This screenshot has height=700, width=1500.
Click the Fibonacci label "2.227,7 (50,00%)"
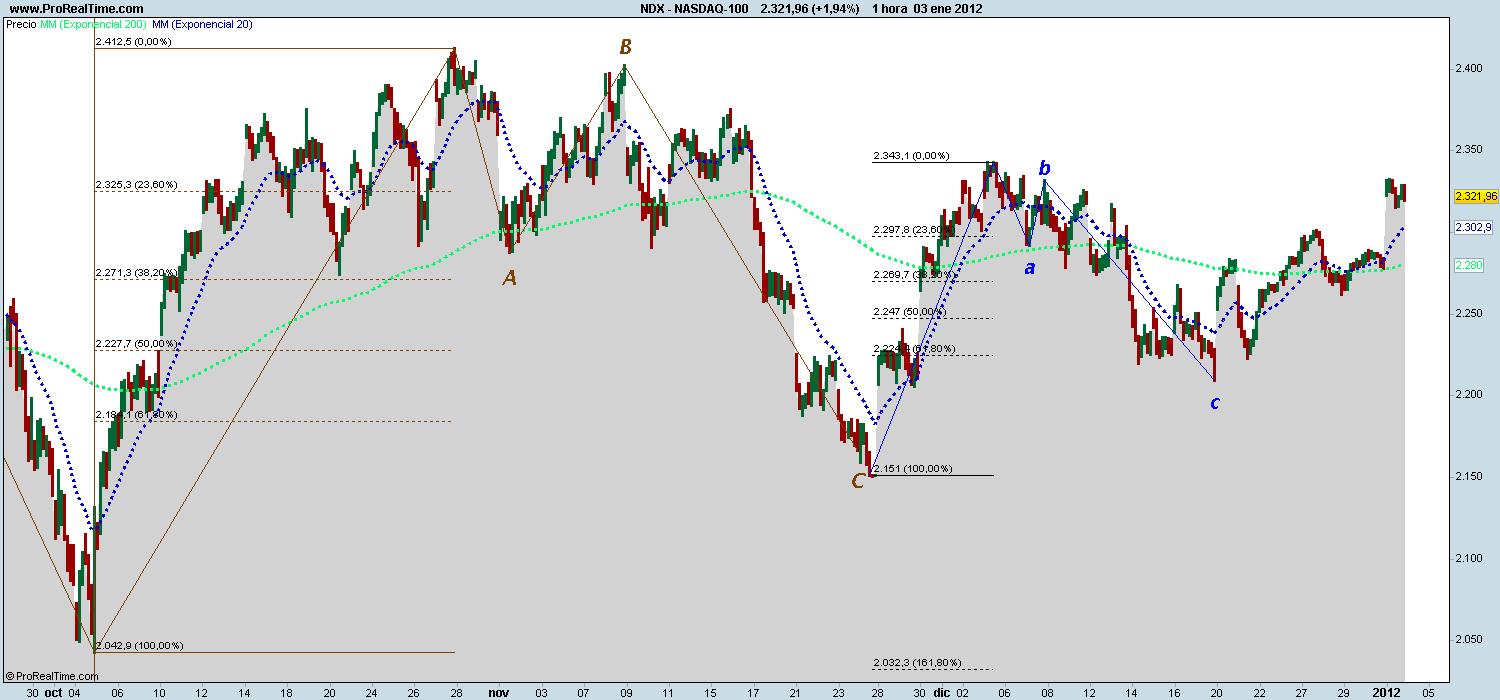click(137, 343)
